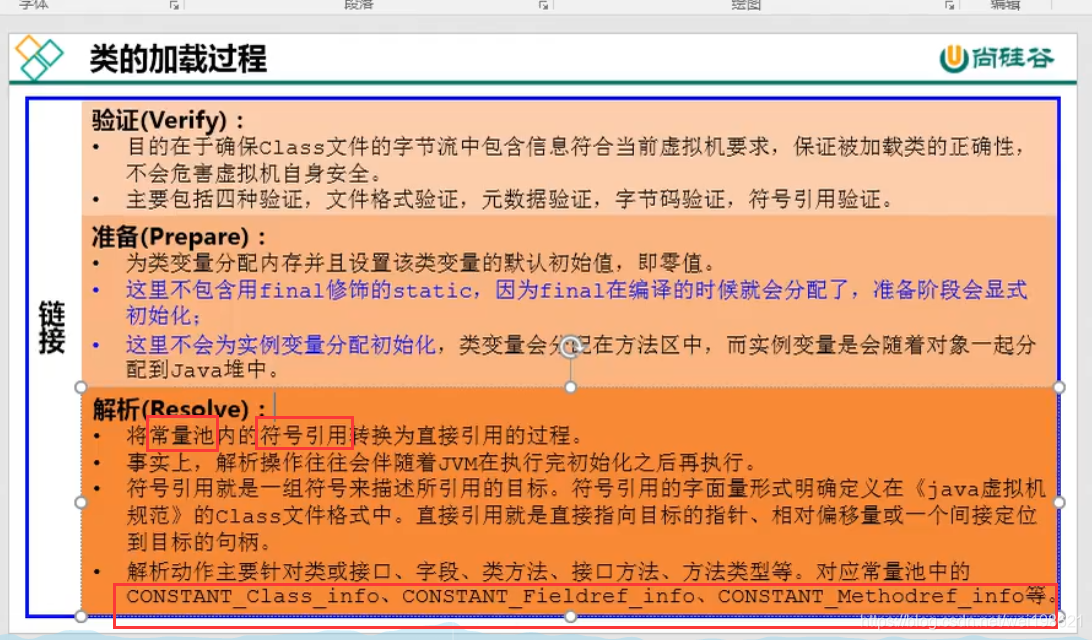Open the 字体 group dialog launcher
The image size is (1092, 640).
[x=174, y=5]
